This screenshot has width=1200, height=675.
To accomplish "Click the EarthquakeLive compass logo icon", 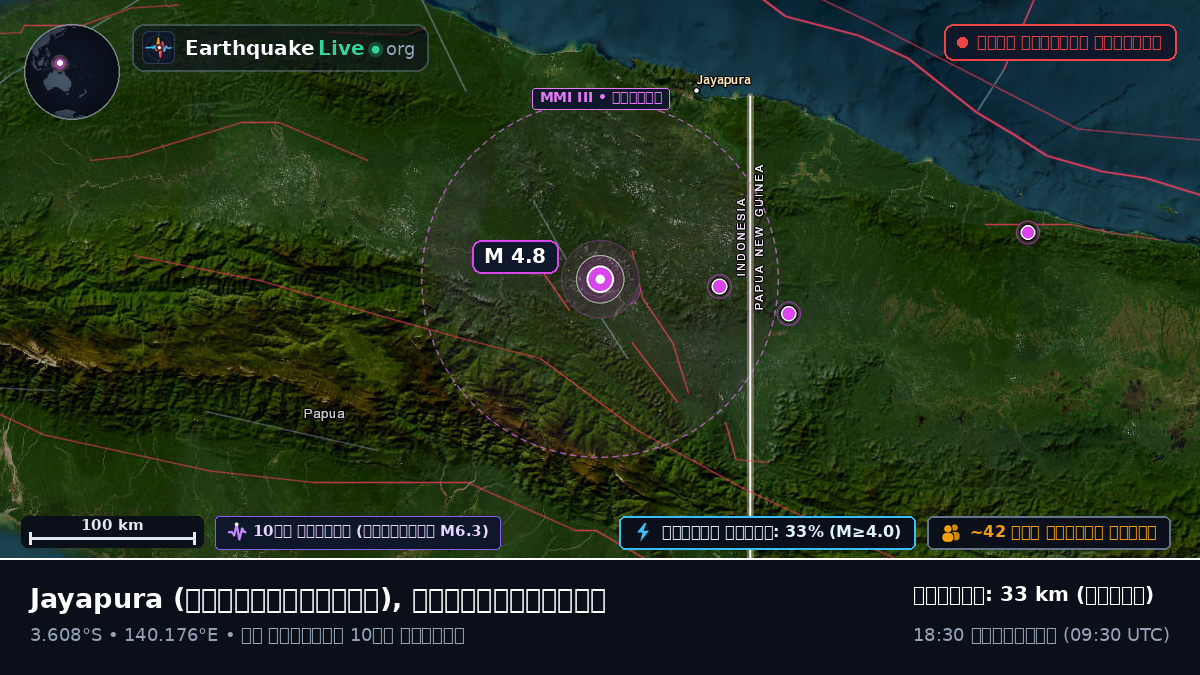I will point(159,48).
